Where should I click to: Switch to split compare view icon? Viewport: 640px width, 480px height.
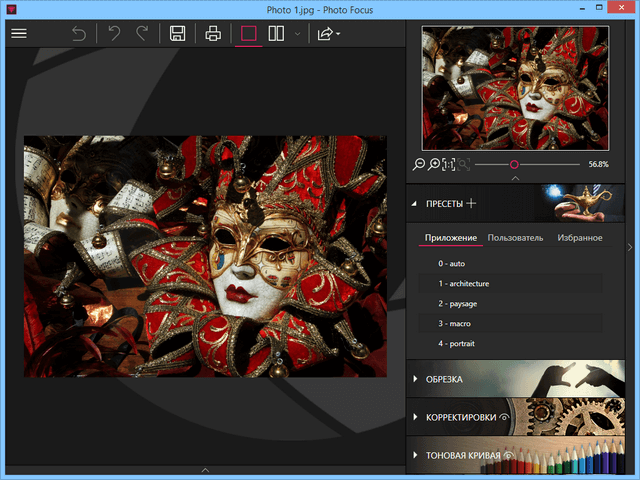pyautogui.click(x=276, y=34)
